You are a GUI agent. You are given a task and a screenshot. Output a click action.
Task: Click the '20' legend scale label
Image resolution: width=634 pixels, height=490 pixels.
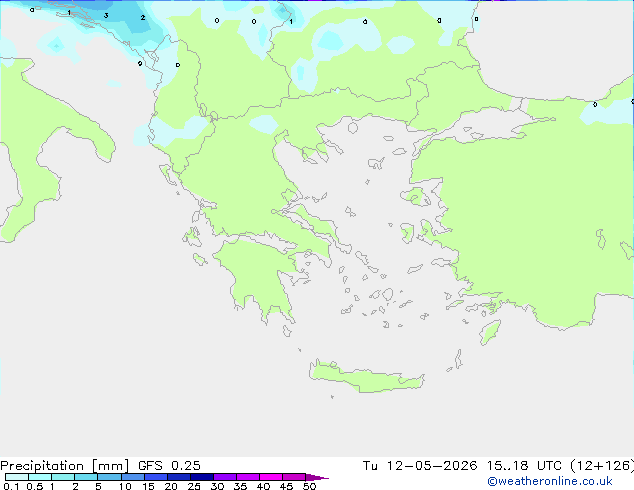(171, 486)
